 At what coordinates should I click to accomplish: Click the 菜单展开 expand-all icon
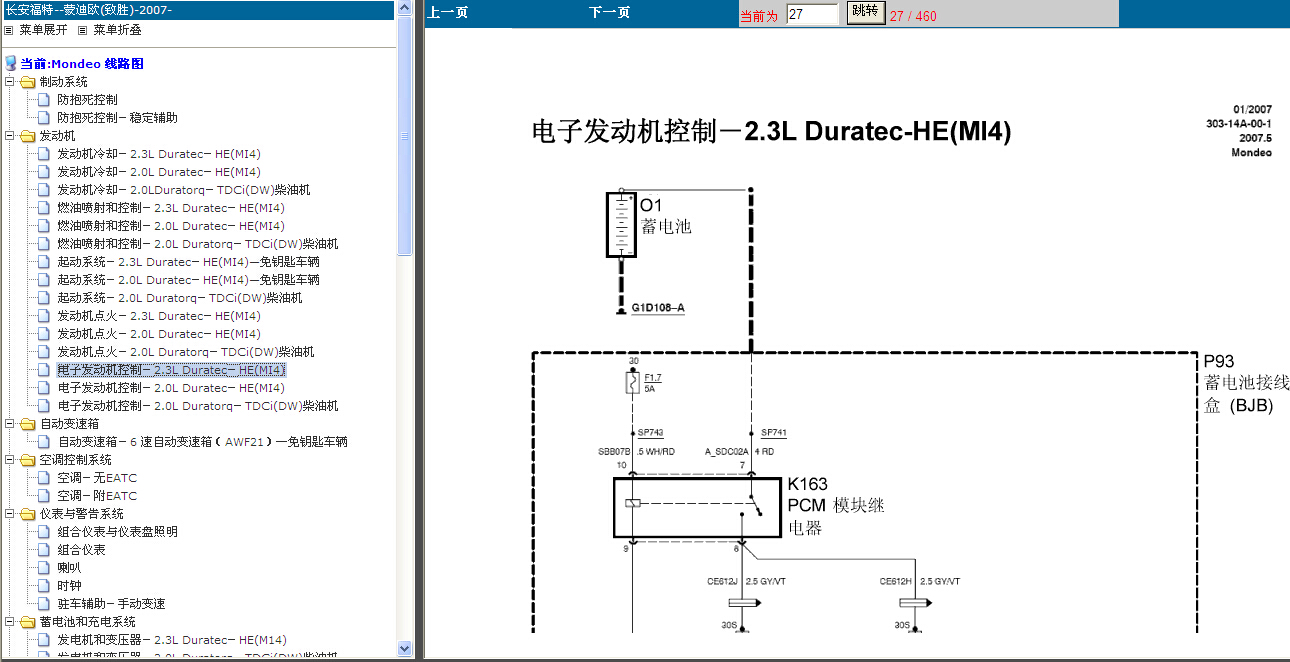[9, 30]
